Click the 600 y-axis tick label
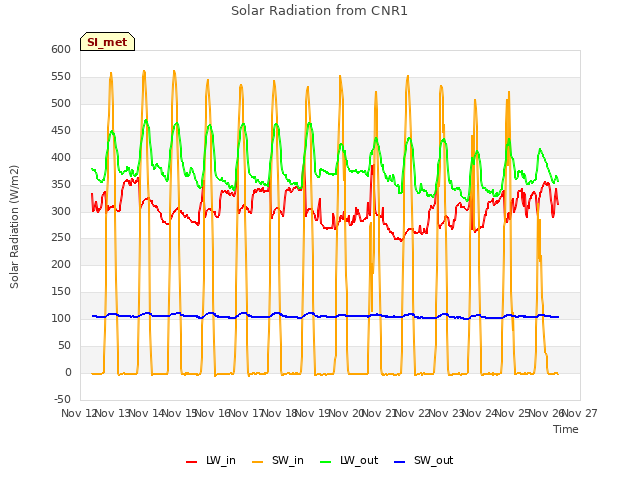640x480 pixels. point(61,49)
